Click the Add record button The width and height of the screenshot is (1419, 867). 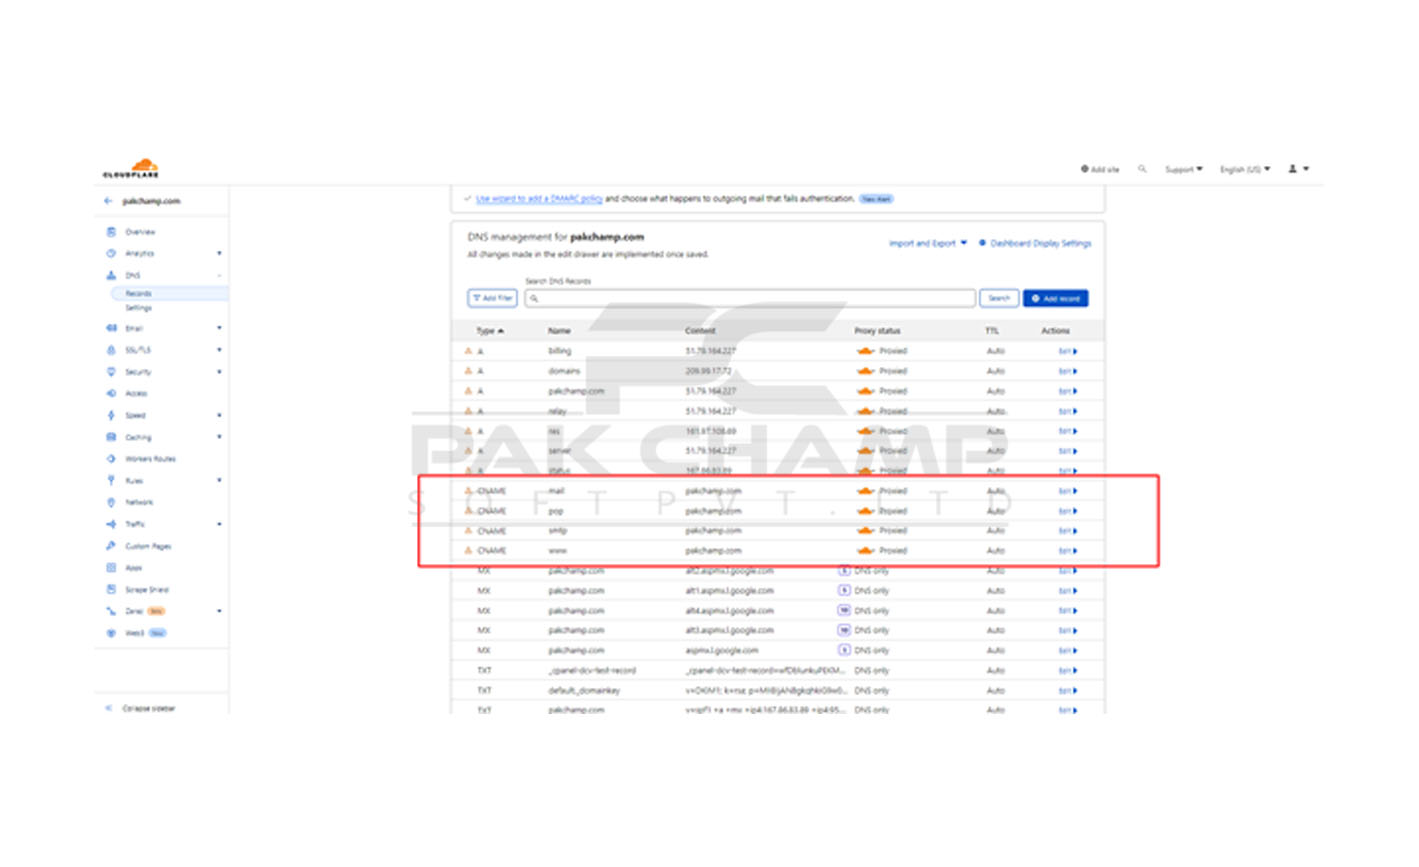point(1055,298)
